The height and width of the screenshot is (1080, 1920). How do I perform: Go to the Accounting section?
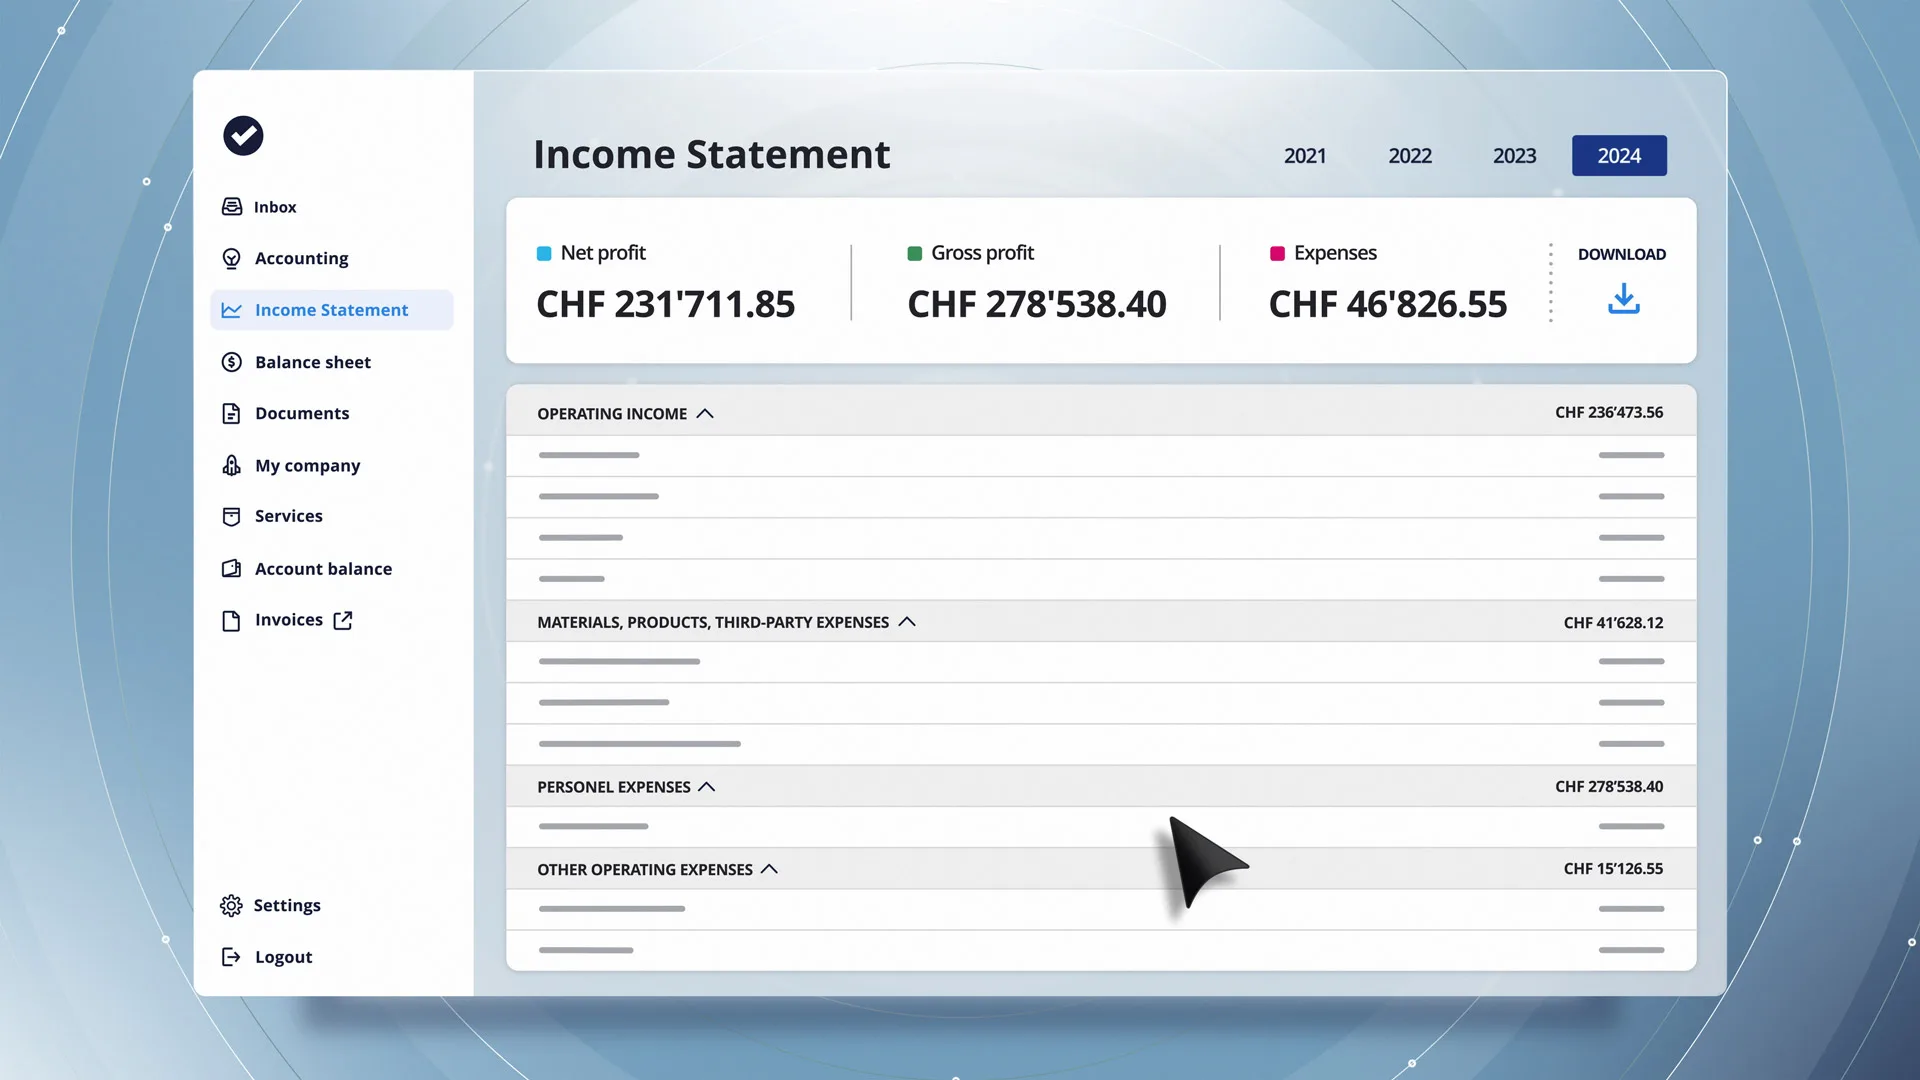click(x=302, y=258)
